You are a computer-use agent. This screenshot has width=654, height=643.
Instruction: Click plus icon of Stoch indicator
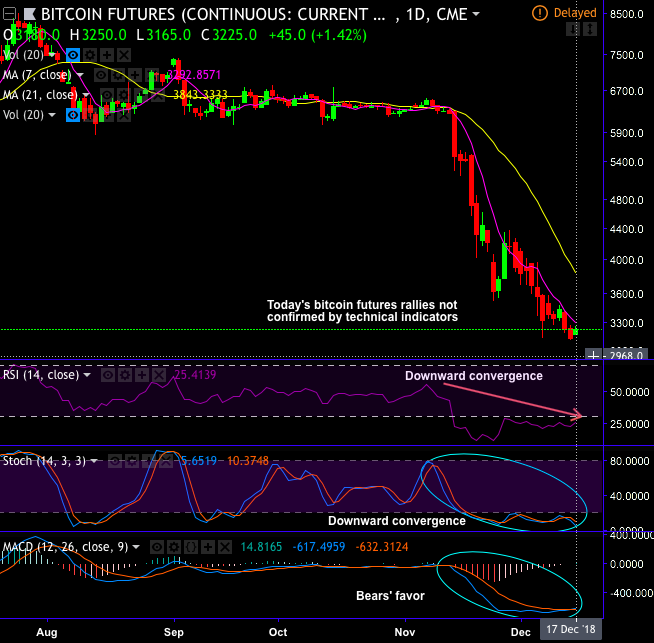[x=149, y=461]
